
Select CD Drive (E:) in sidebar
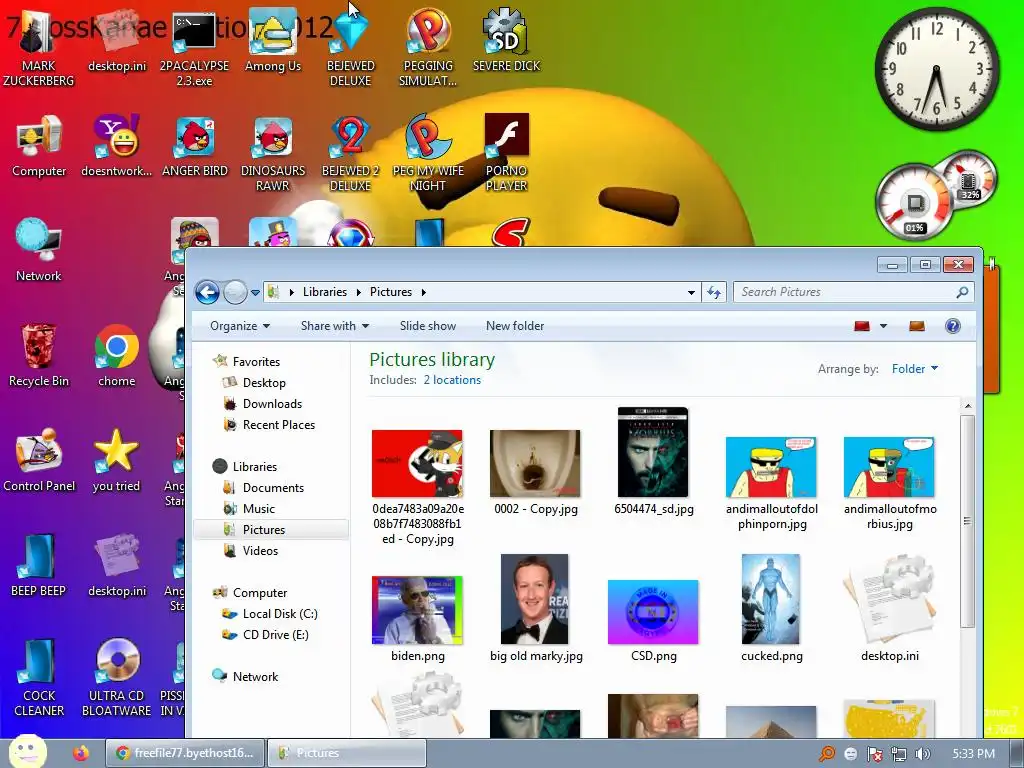pos(276,635)
